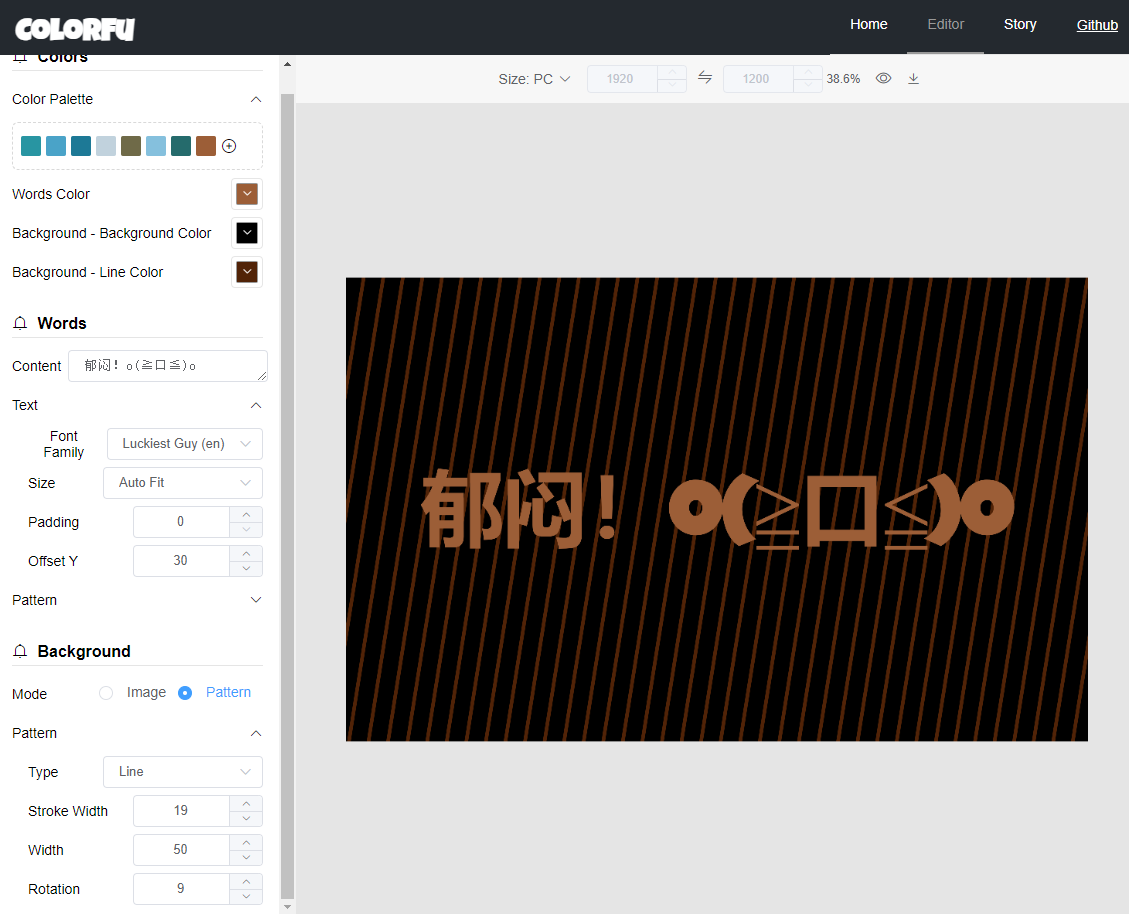The height and width of the screenshot is (914, 1129).
Task: Select Pattern background mode
Action: point(185,693)
